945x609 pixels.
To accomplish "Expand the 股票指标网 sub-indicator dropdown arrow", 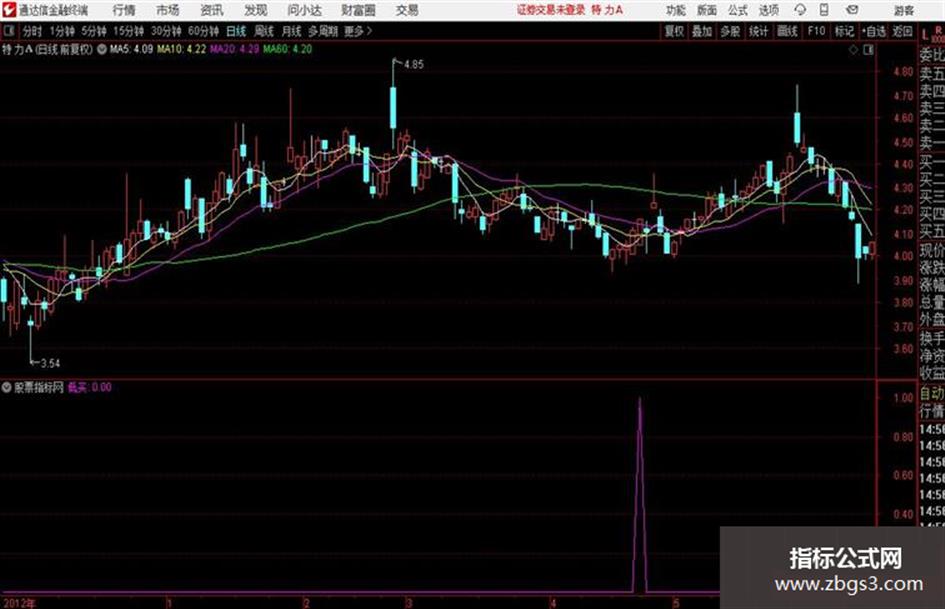I will point(7,387).
